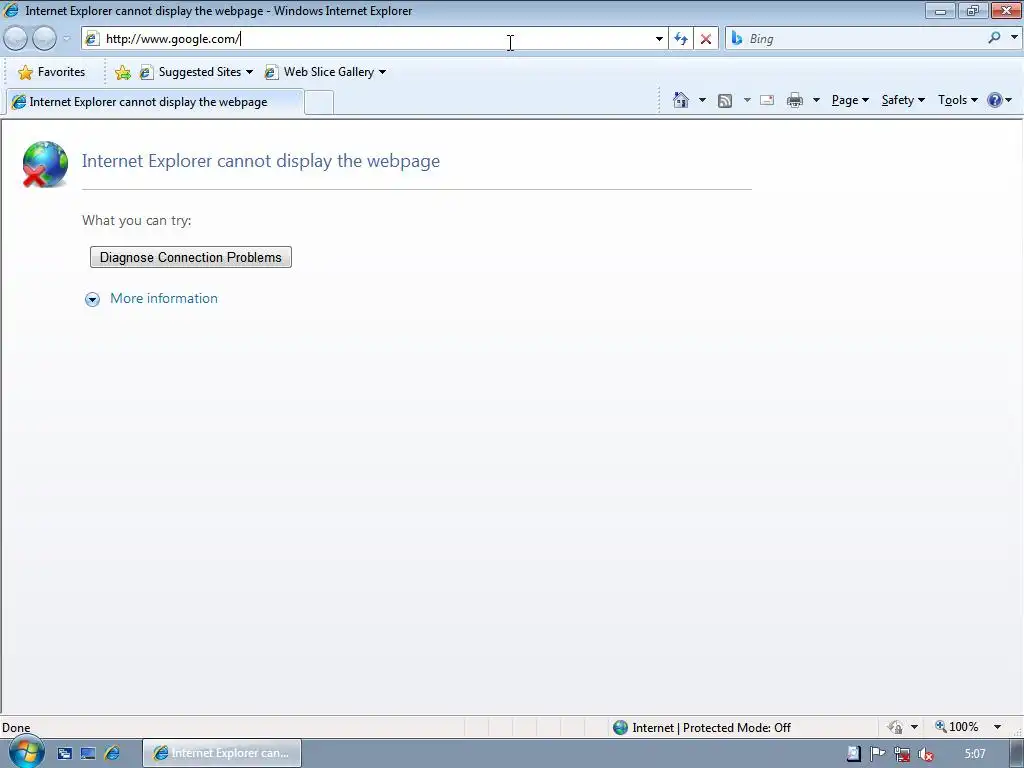
Task: Click the Back navigation button
Action: click(x=16, y=39)
